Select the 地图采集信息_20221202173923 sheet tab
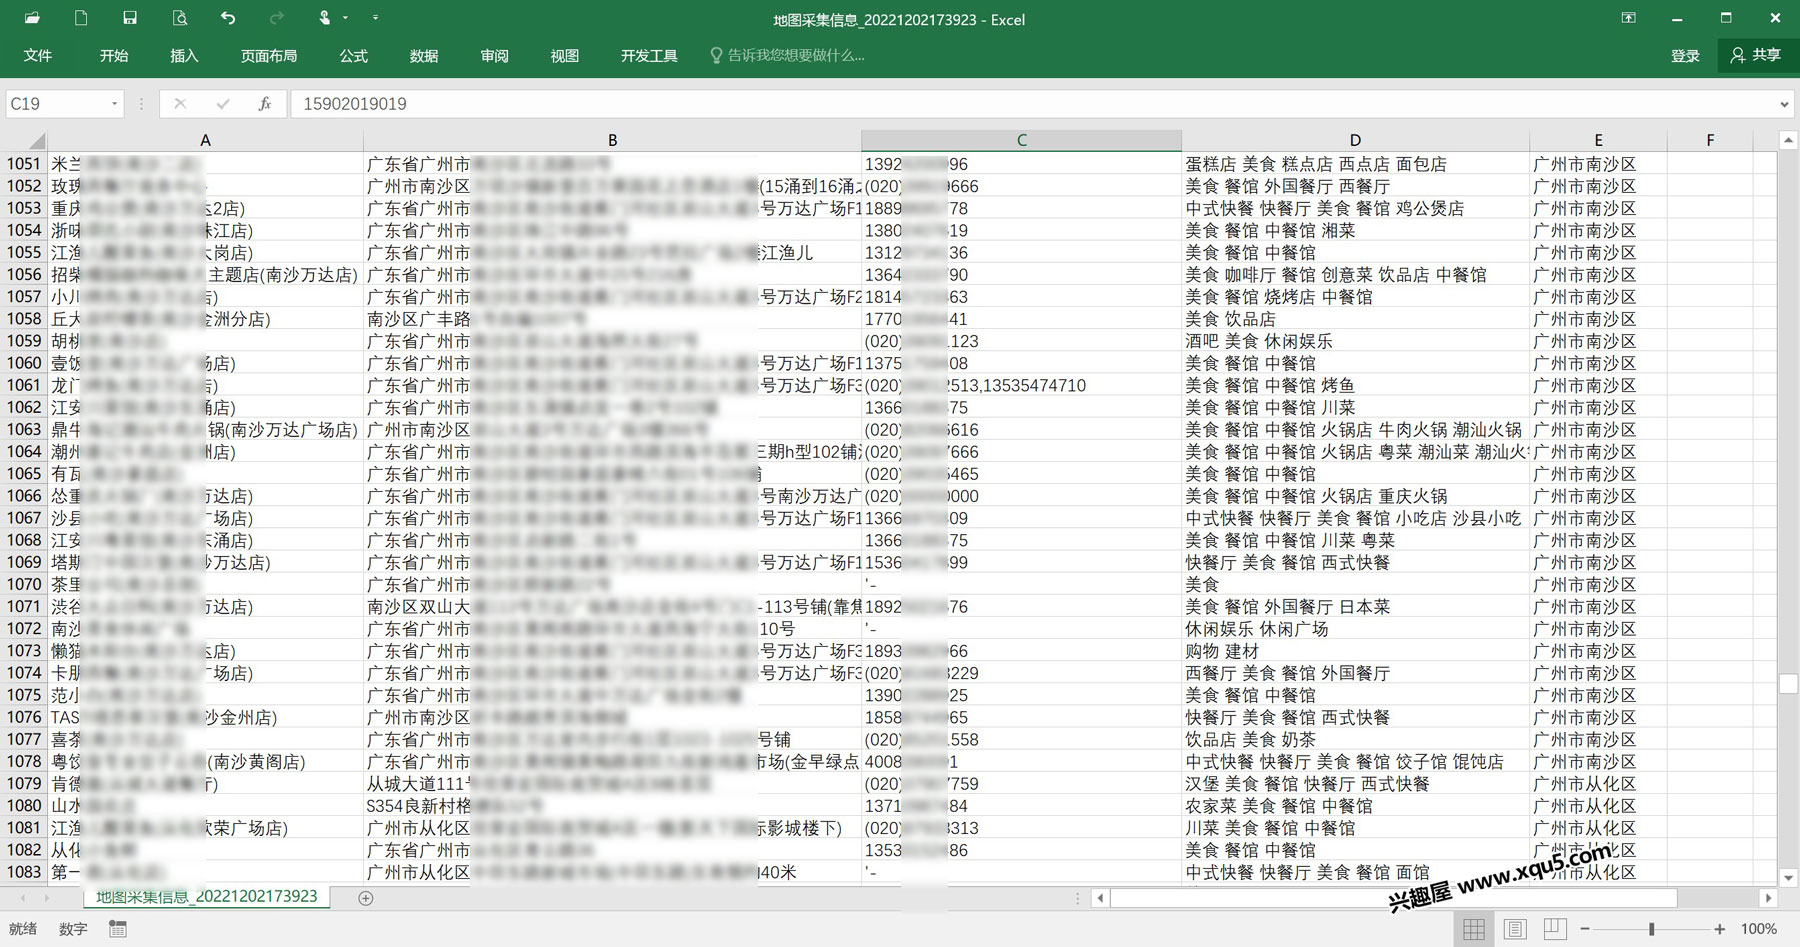The width and height of the screenshot is (1800, 947). 207,897
